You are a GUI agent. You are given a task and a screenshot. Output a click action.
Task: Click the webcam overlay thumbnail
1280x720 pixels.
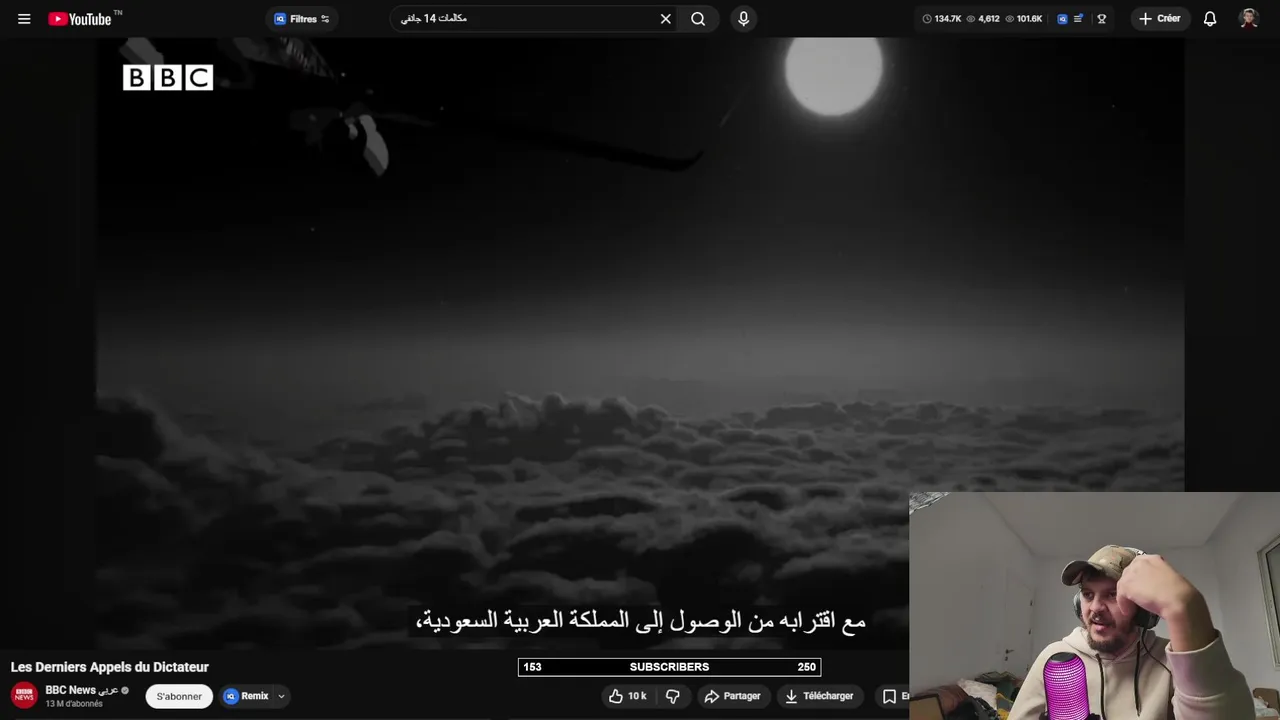pyautogui.click(x=1094, y=606)
